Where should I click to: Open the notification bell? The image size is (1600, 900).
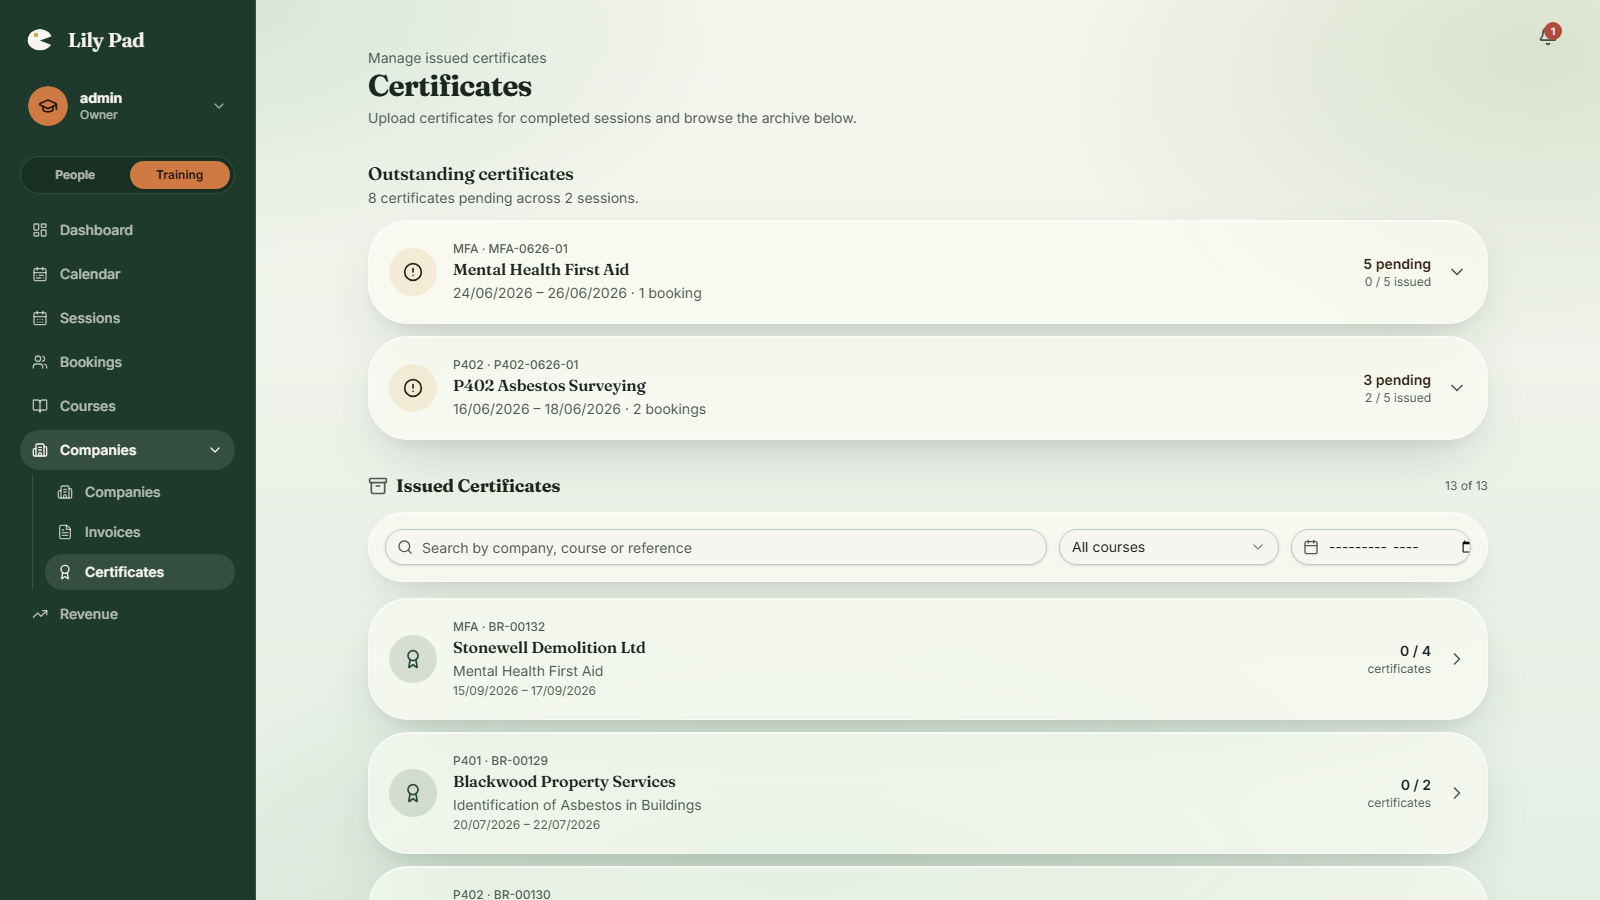click(x=1548, y=37)
